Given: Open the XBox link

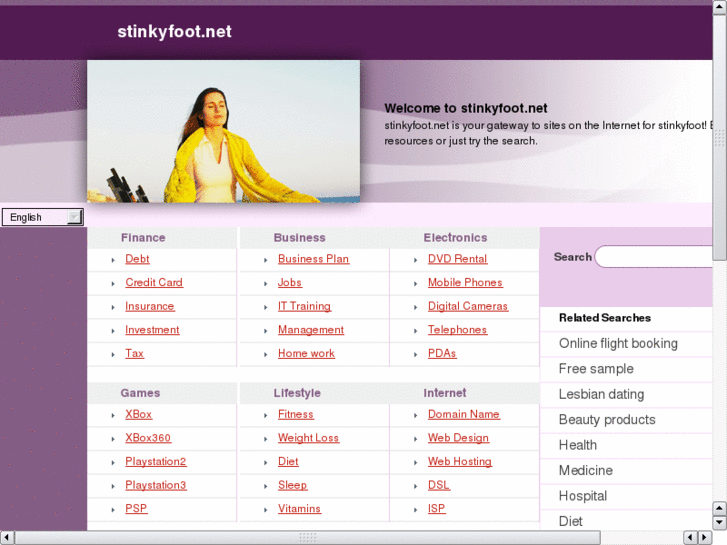Looking at the screenshot, I should (x=139, y=414).
